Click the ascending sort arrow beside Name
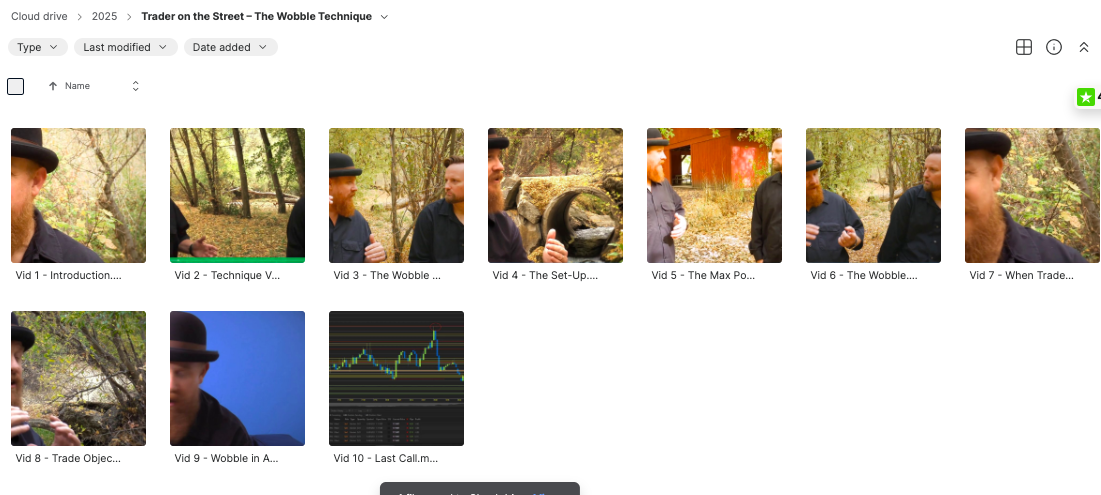Image resolution: width=1101 pixels, height=495 pixels. coord(53,86)
